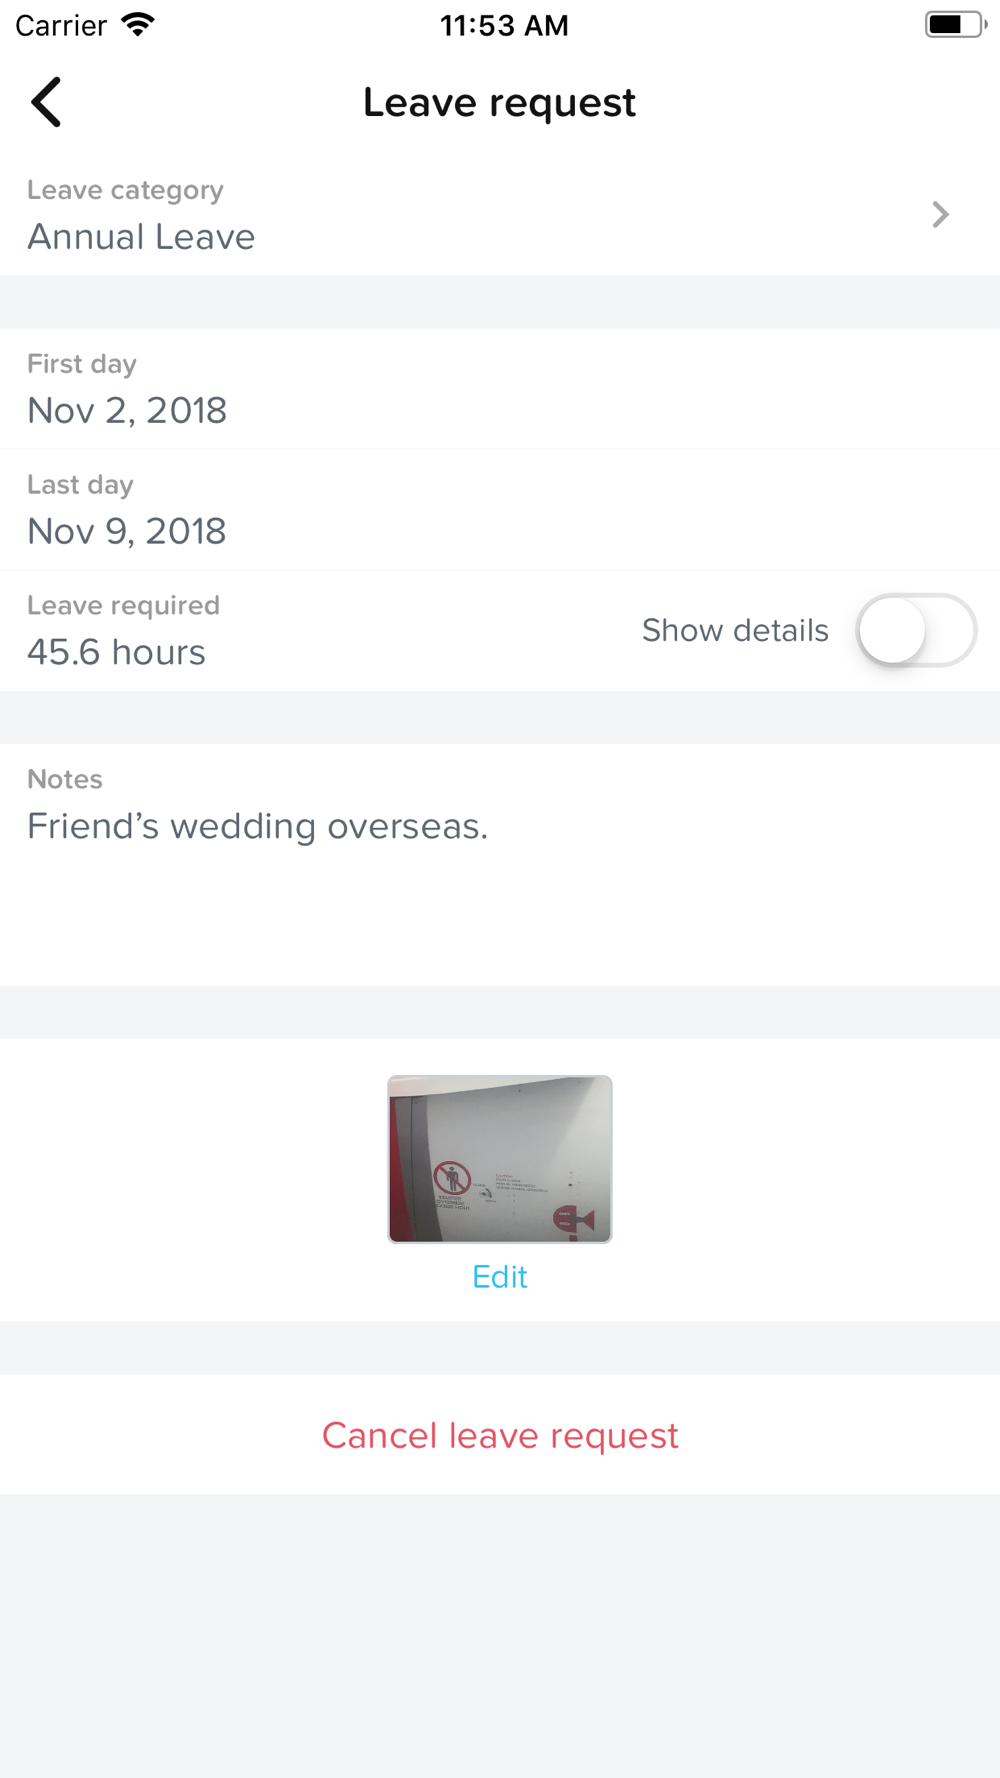Viewport: 1000px width, 1778px height.
Task: Tap the Leave category label
Action: (x=125, y=190)
